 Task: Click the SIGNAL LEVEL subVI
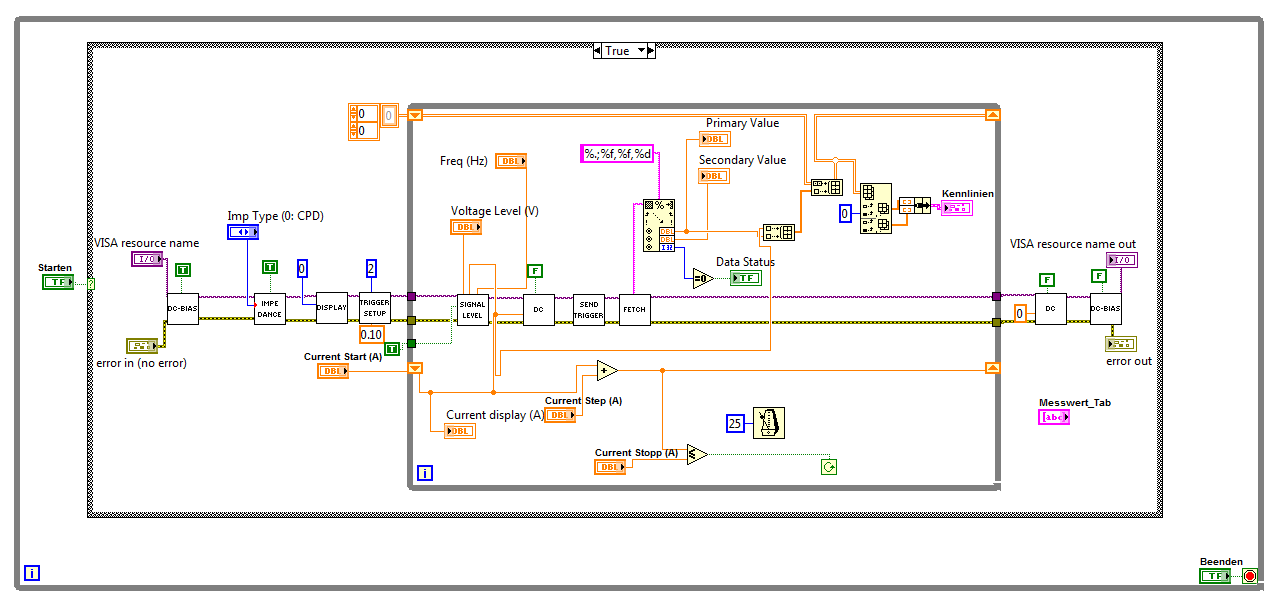point(473,310)
